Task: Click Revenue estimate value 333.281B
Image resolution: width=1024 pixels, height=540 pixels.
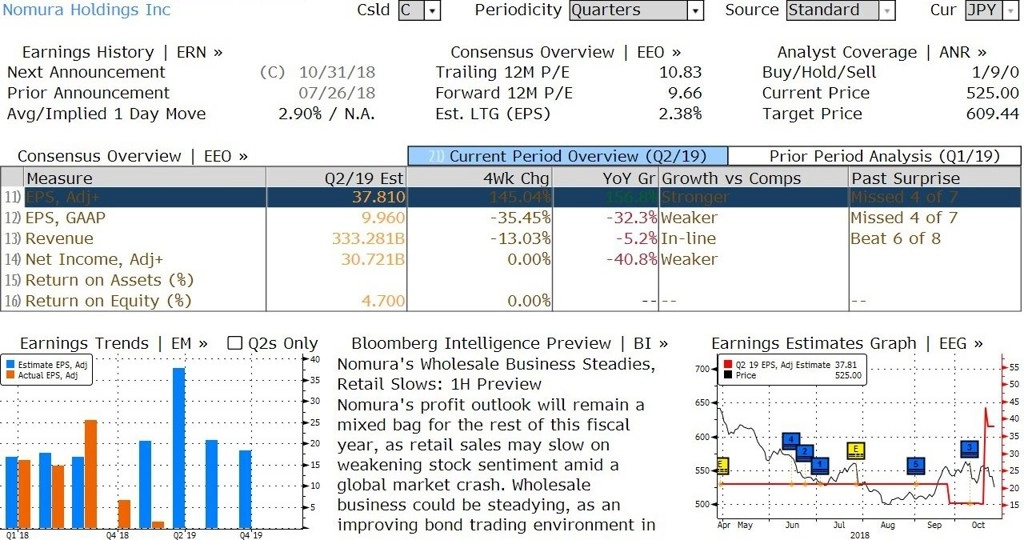Action: [x=368, y=239]
